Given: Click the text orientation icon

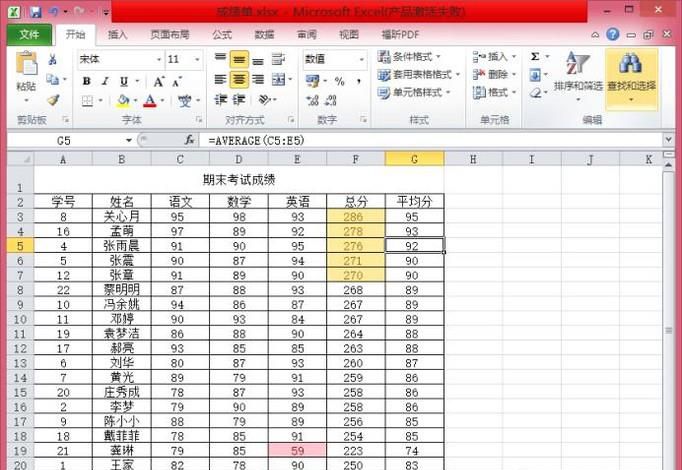Looking at the screenshot, I should tap(264, 100).
